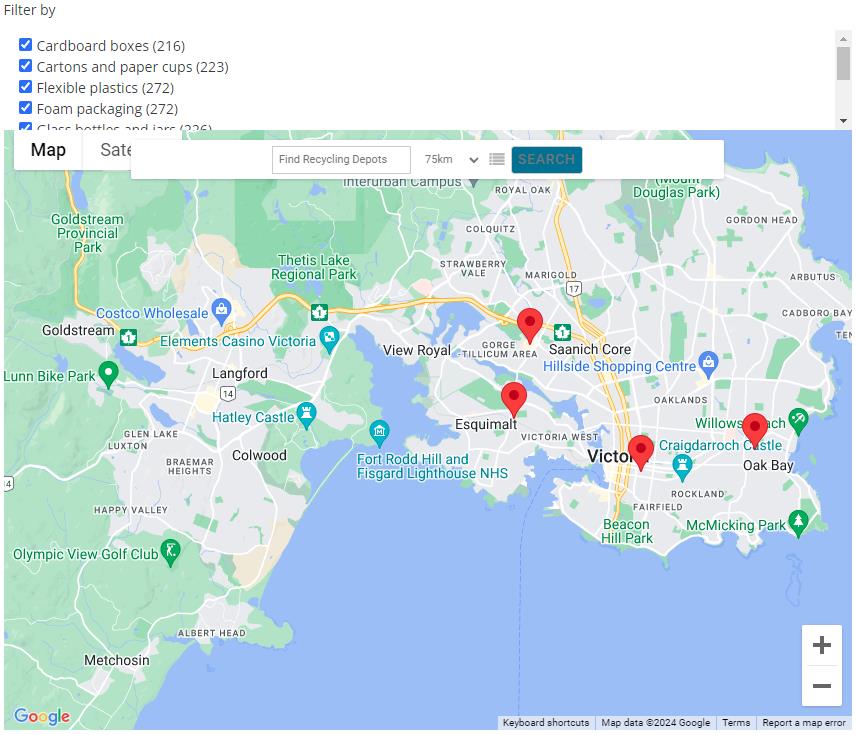Click the Fort Rodd Hill museum marker
856x735 pixels.
(379, 434)
